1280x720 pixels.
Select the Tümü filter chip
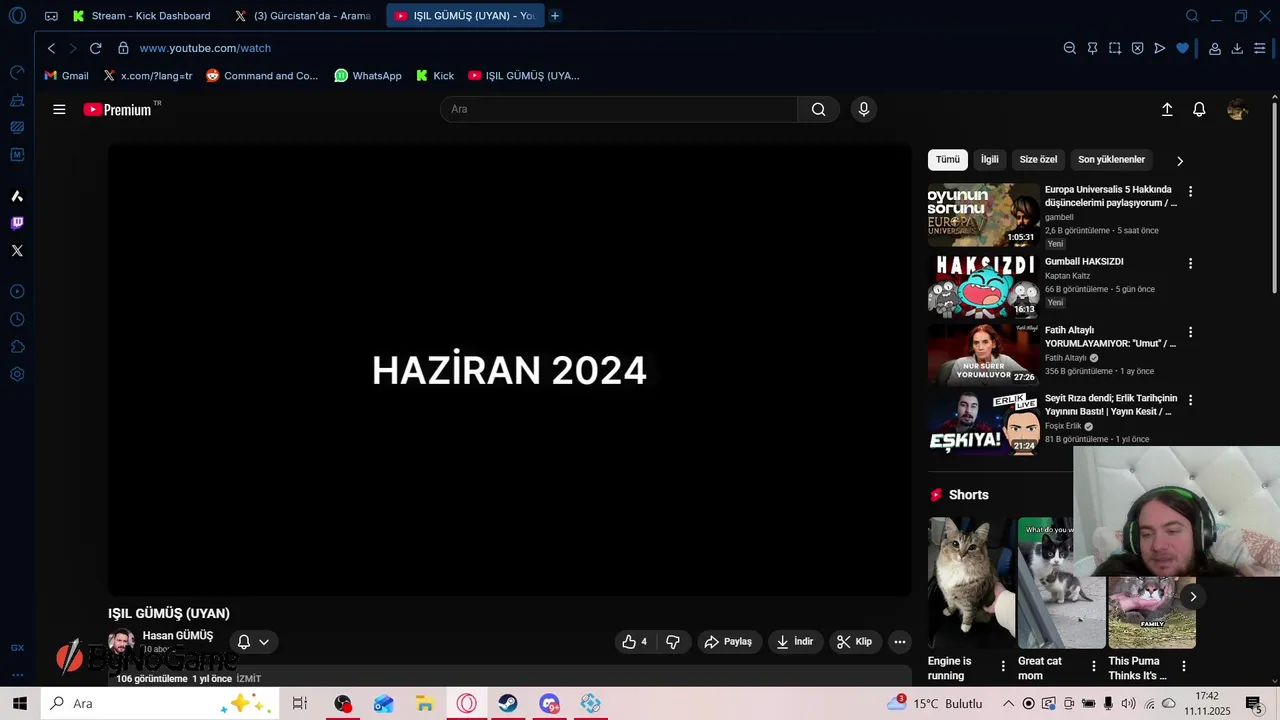(x=948, y=160)
